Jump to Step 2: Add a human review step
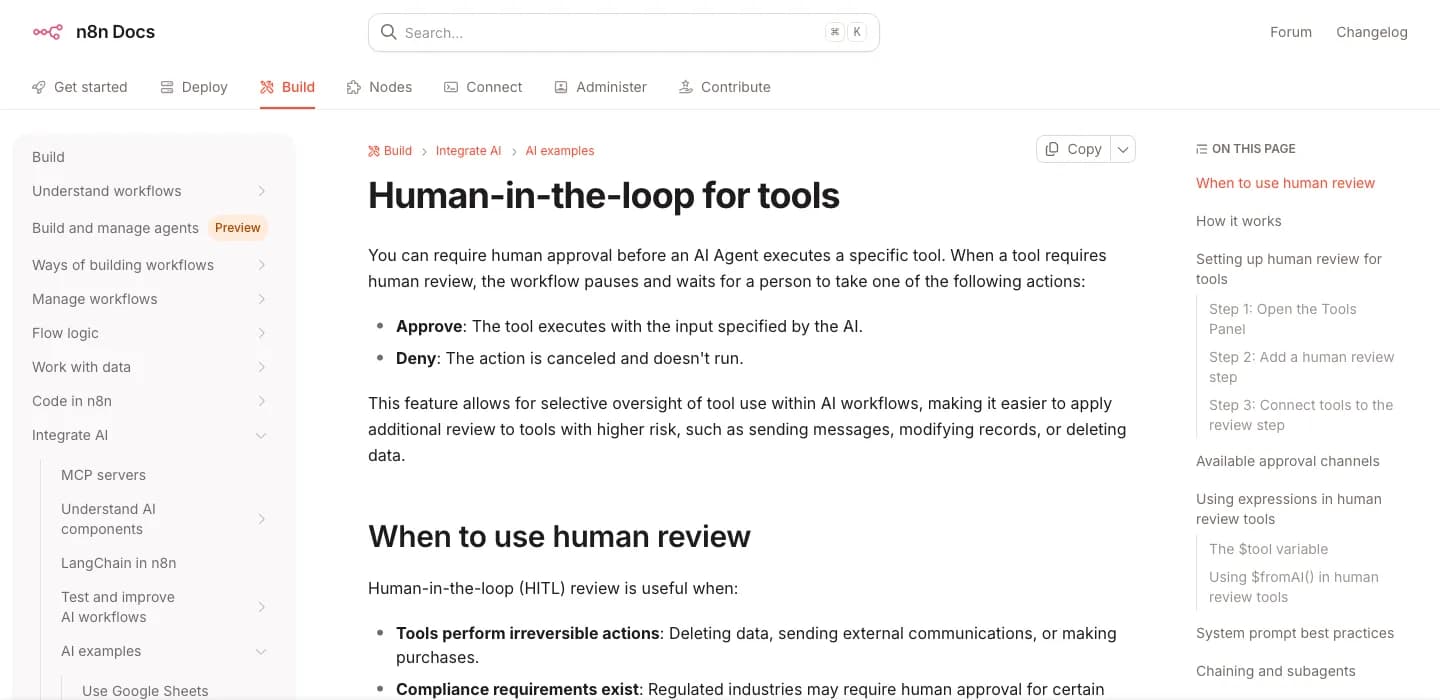This screenshot has height=700, width=1440. (1301, 367)
